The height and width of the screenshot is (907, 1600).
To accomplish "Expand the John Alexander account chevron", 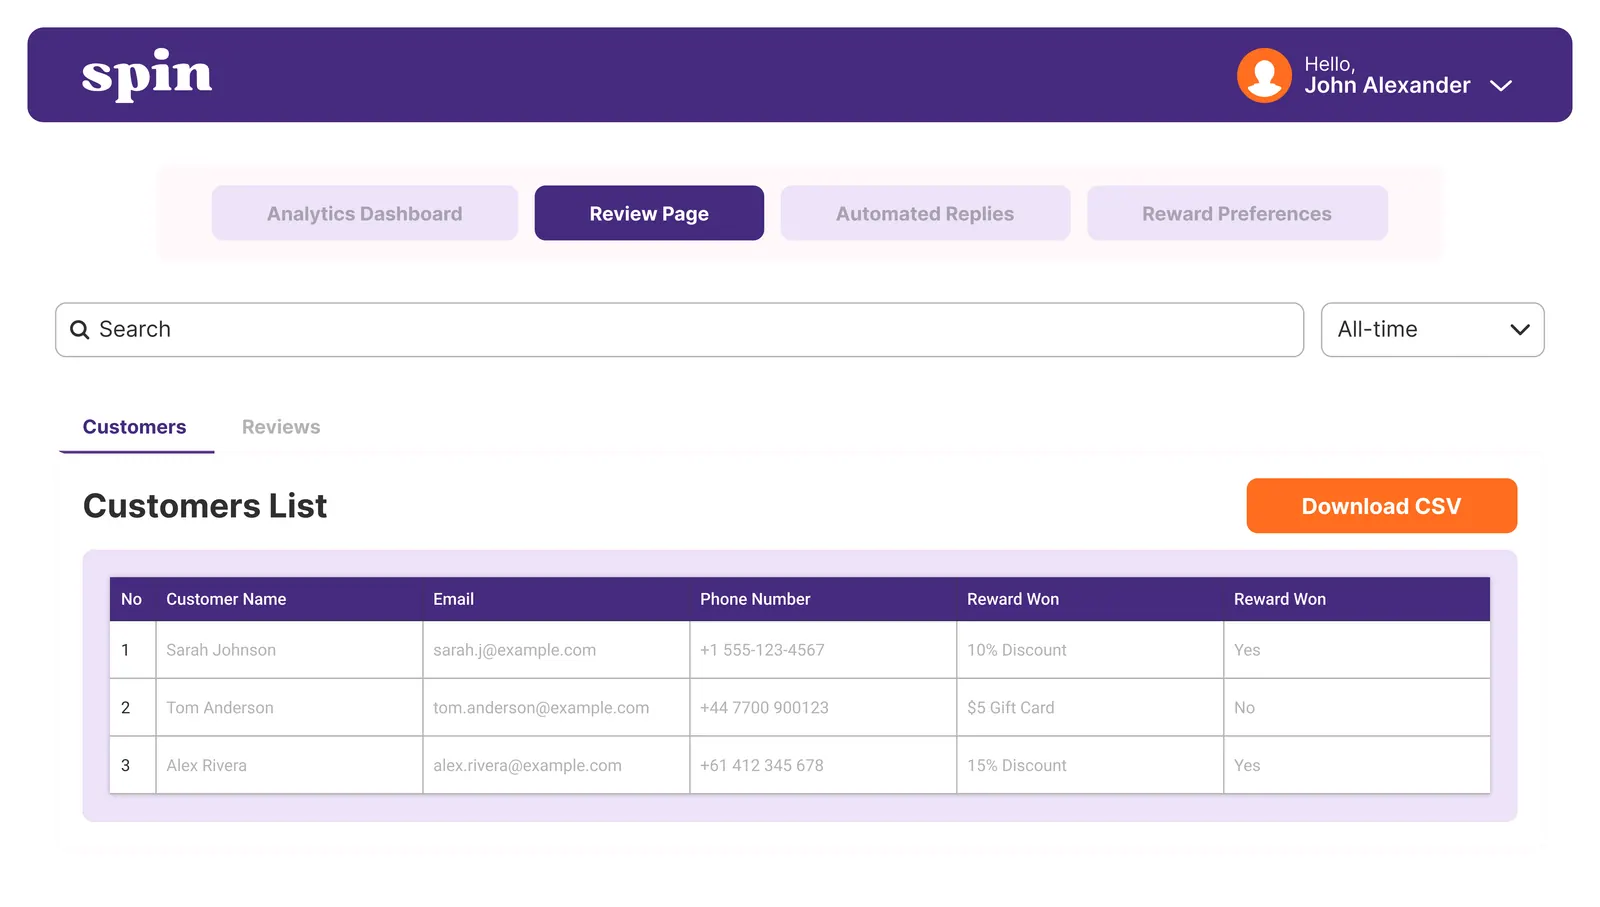I will click(1500, 86).
